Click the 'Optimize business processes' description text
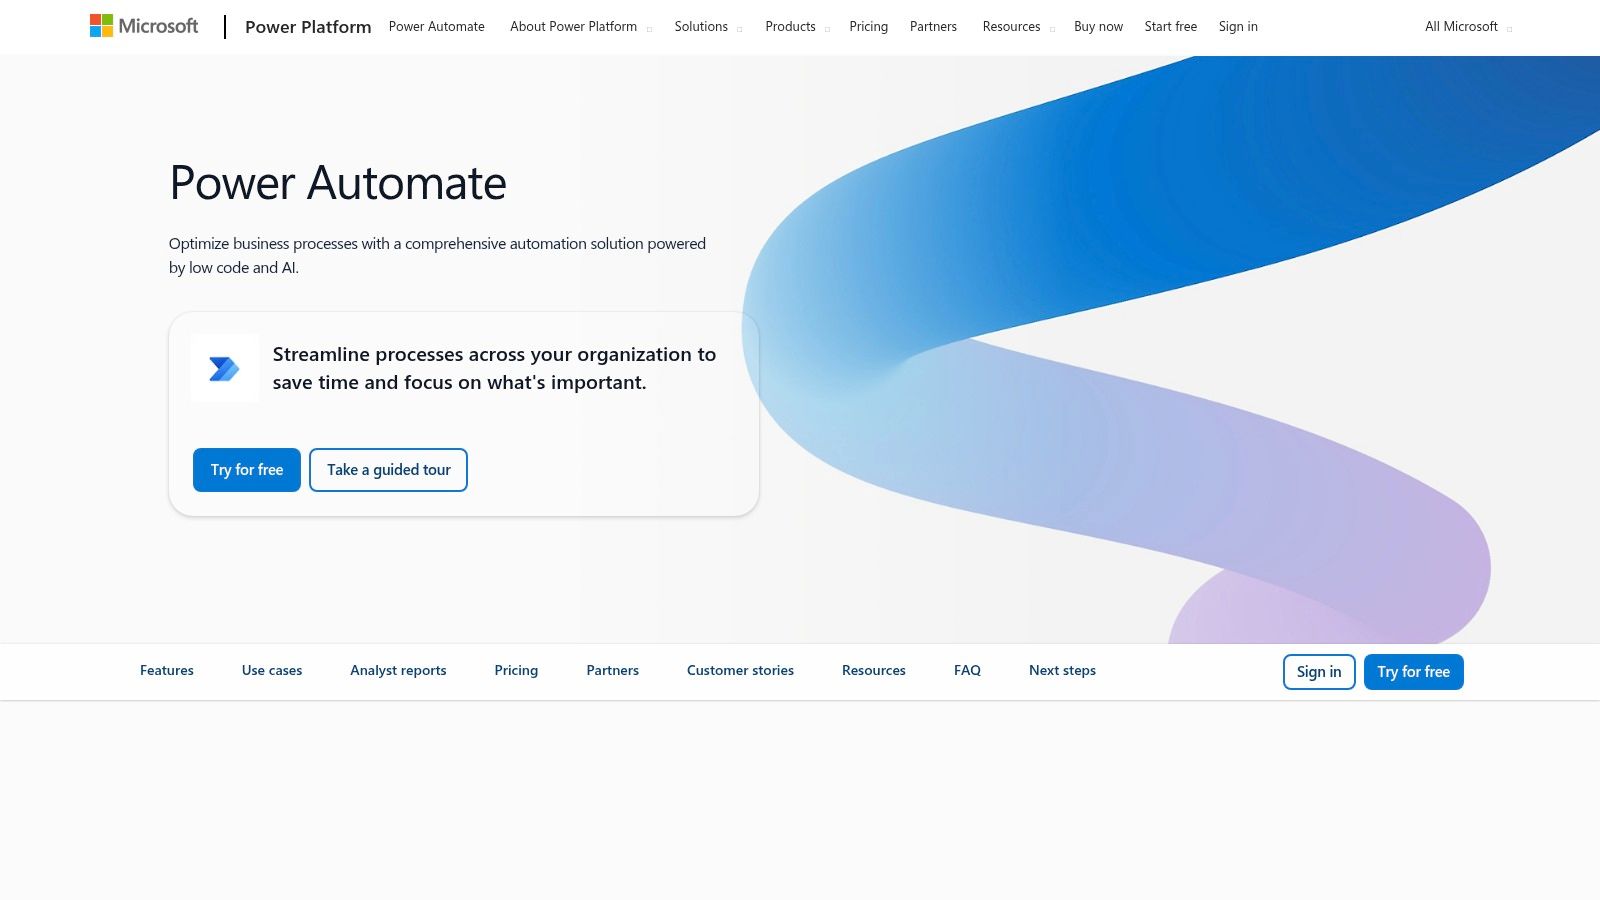The width and height of the screenshot is (1600, 900). click(x=437, y=255)
